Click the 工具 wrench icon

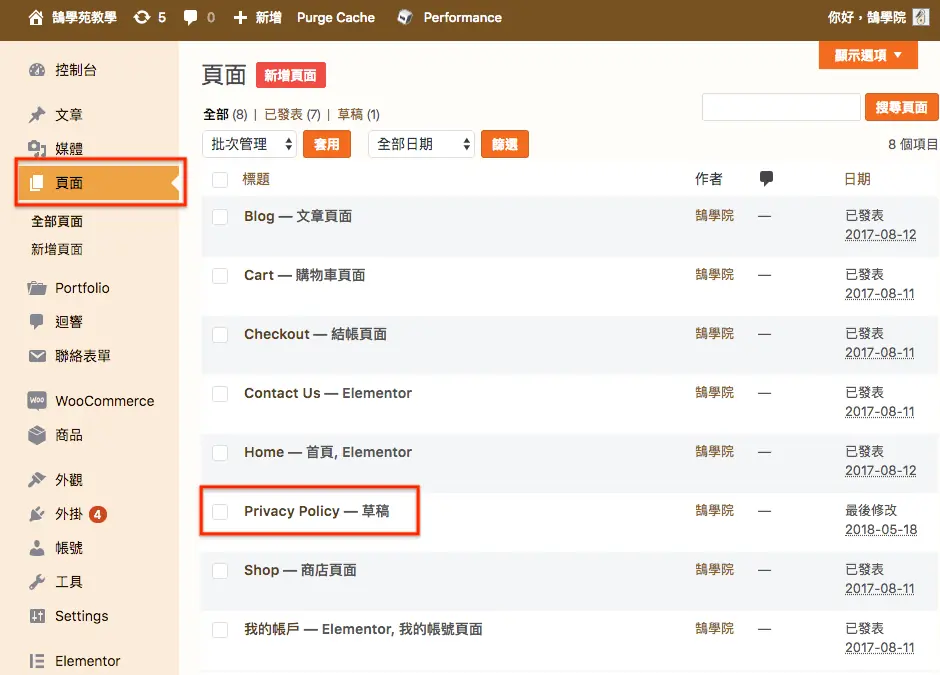(x=37, y=582)
